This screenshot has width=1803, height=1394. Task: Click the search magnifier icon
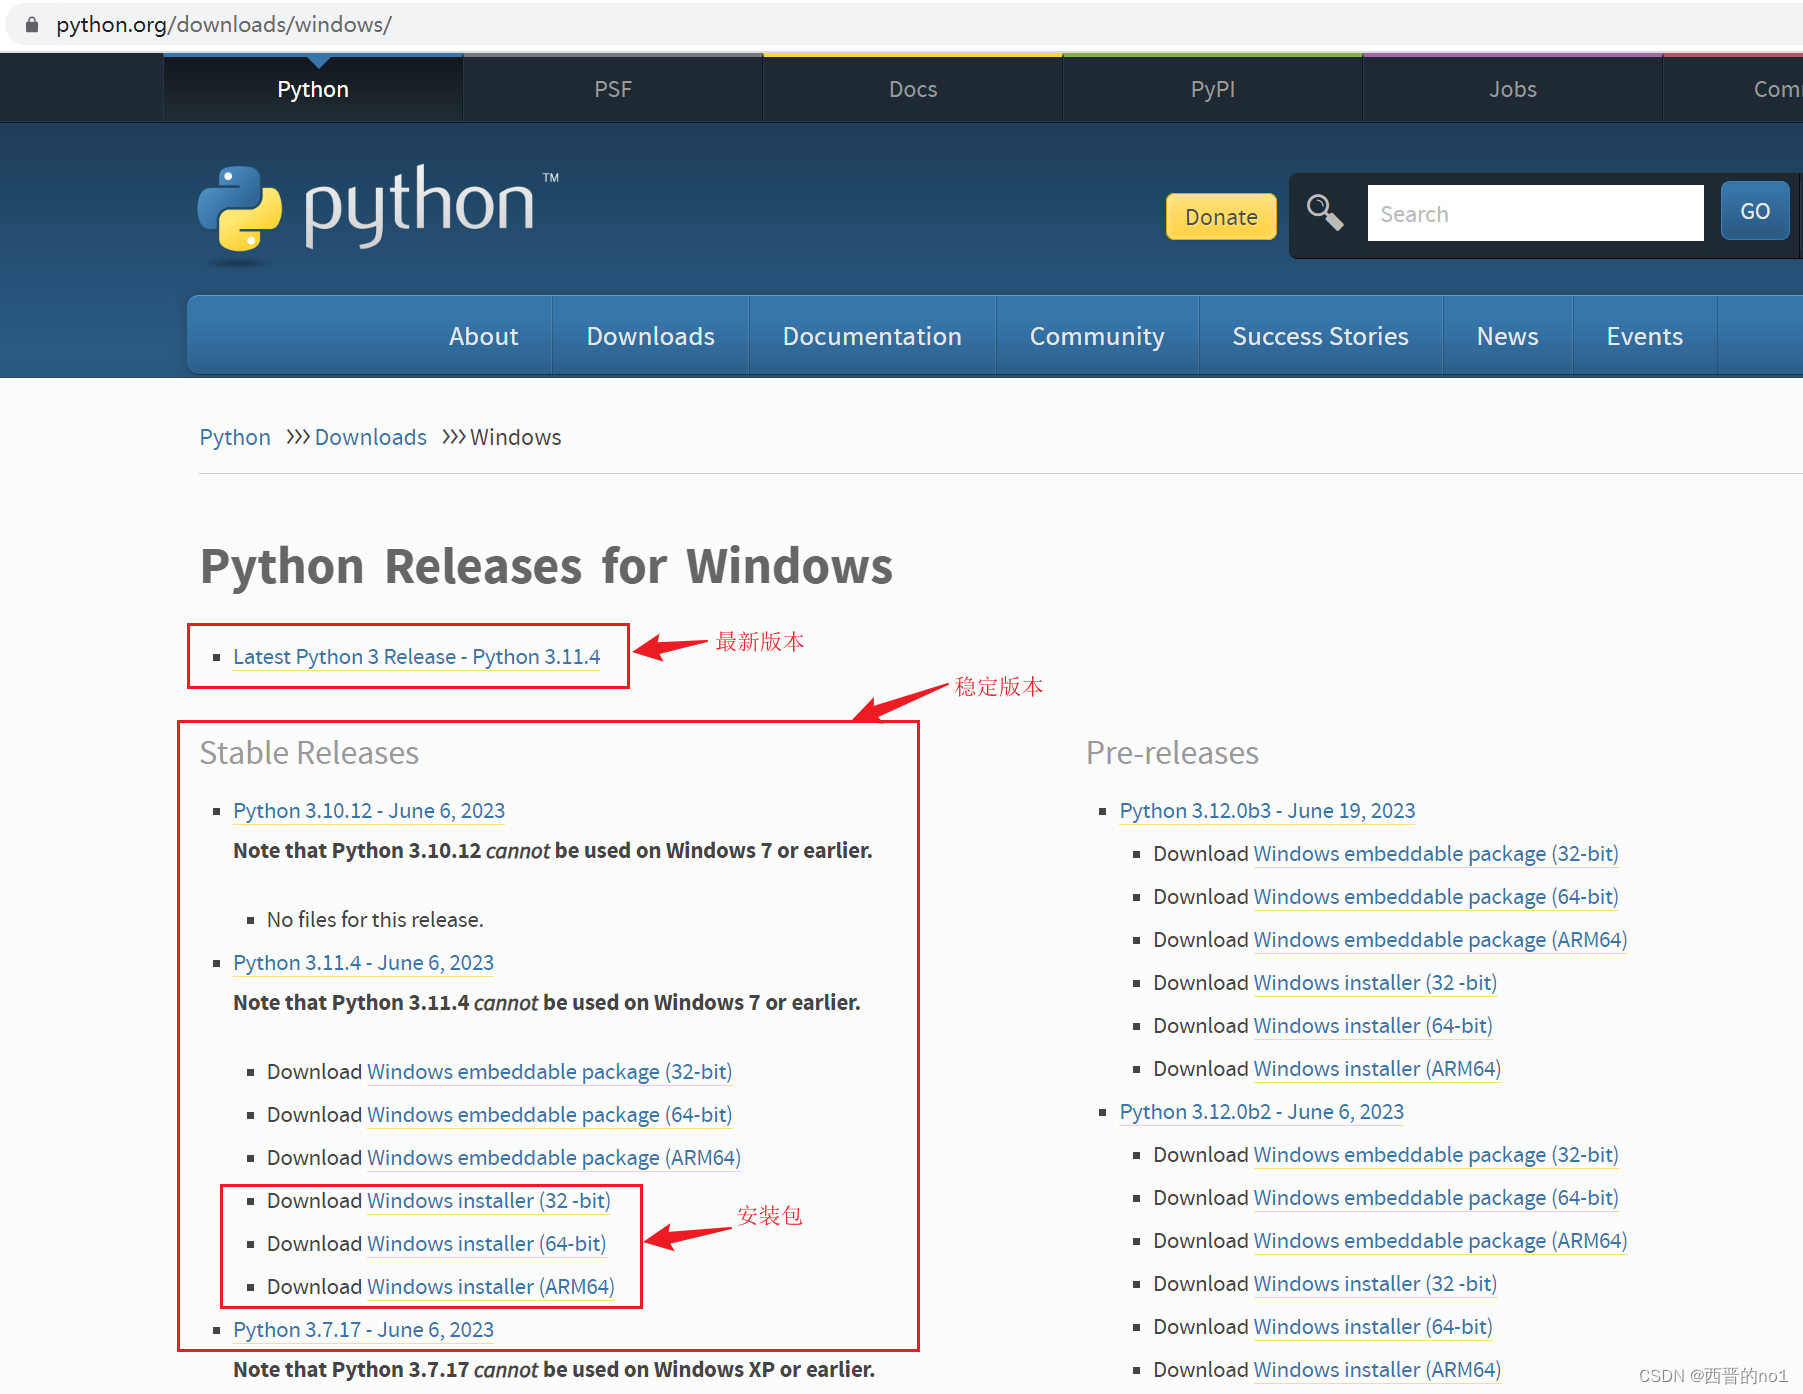[x=1325, y=212]
